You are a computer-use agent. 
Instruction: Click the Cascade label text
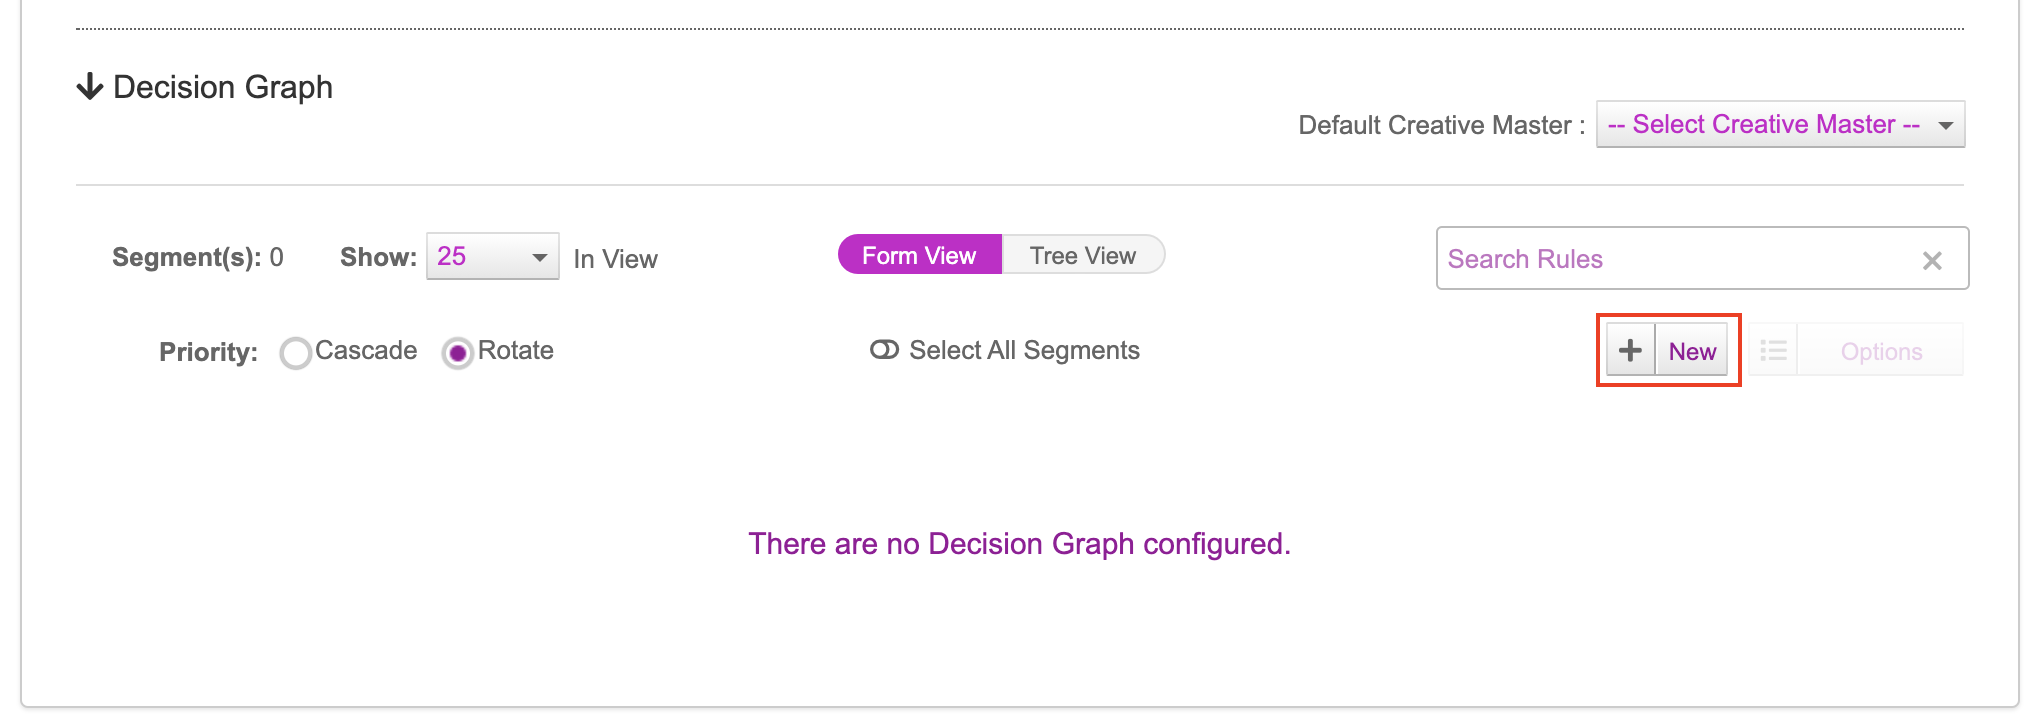pos(366,351)
